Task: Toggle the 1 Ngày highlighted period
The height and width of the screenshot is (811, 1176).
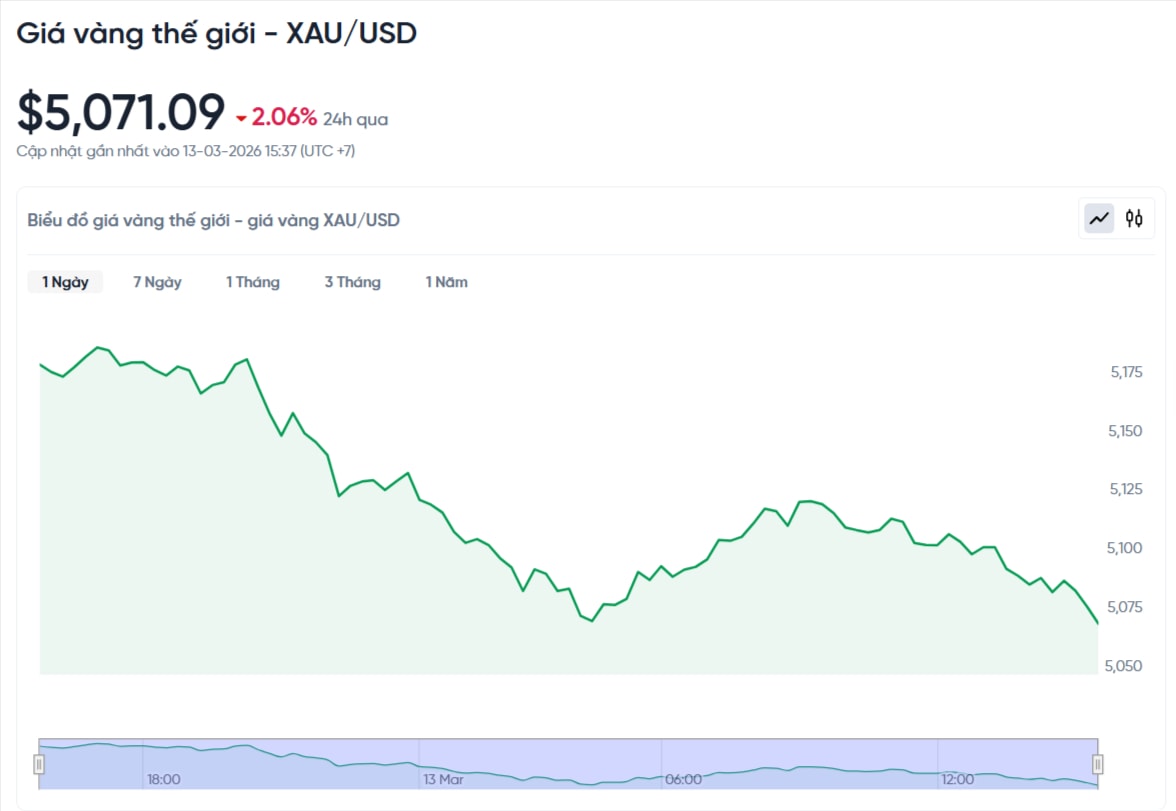Action: point(64,281)
